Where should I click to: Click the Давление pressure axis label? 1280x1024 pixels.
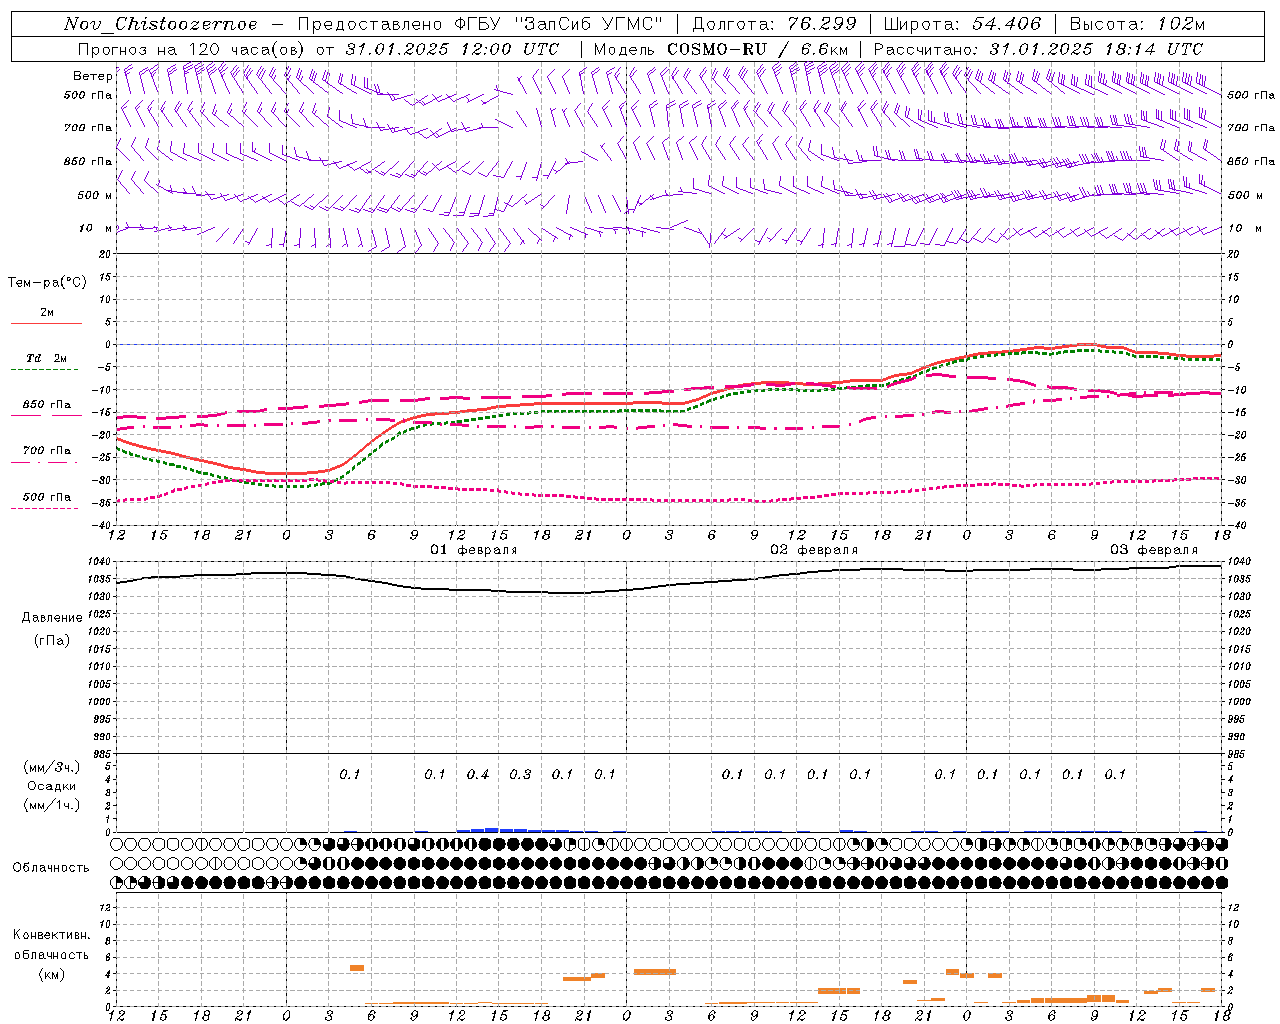52,617
